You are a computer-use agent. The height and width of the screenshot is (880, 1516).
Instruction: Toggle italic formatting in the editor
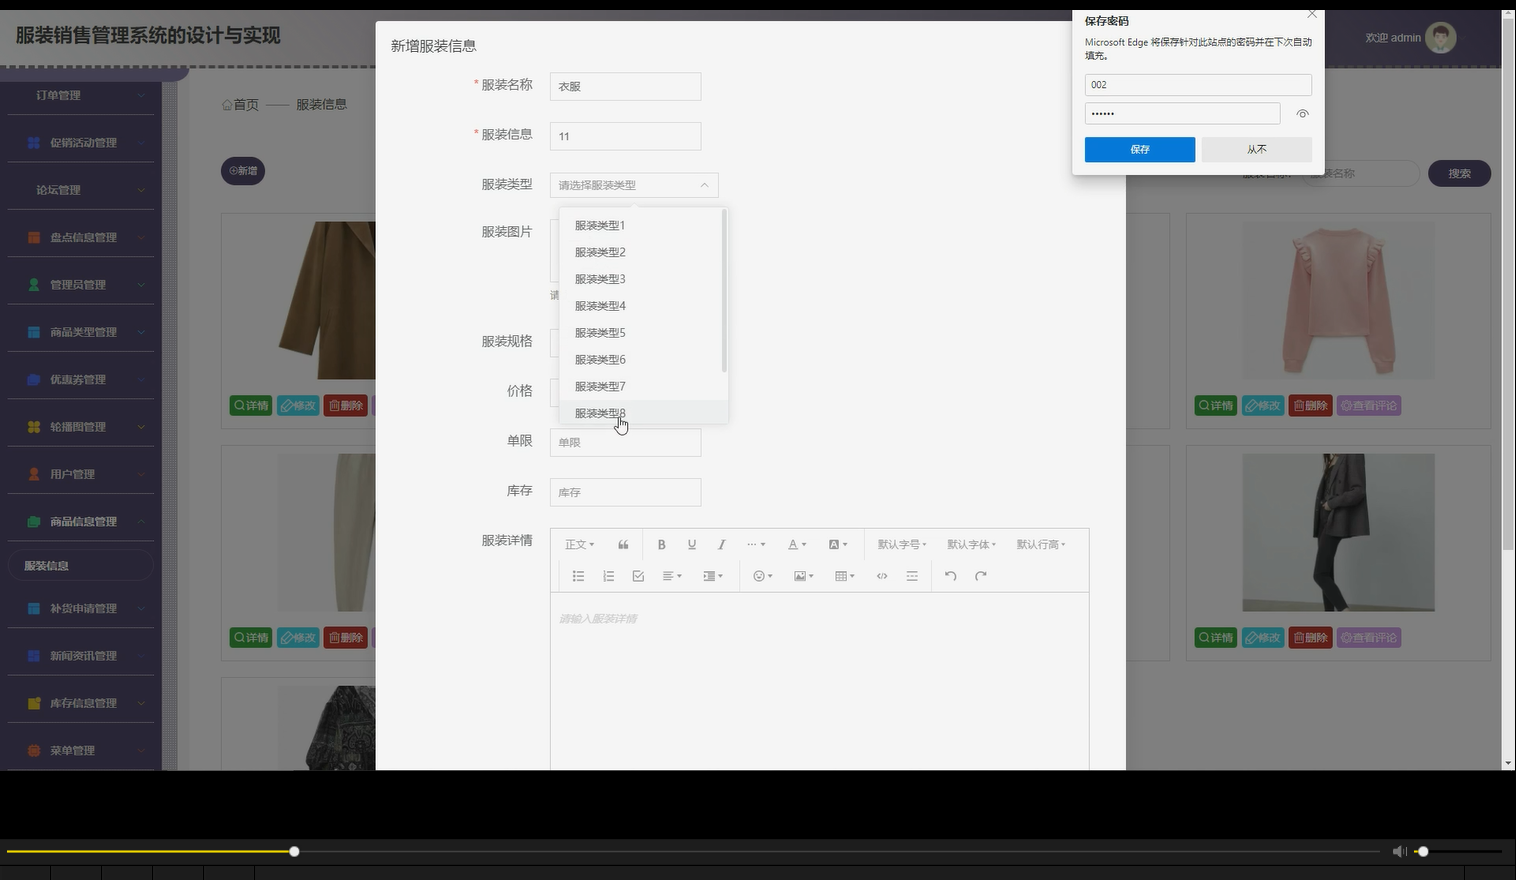tap(721, 544)
